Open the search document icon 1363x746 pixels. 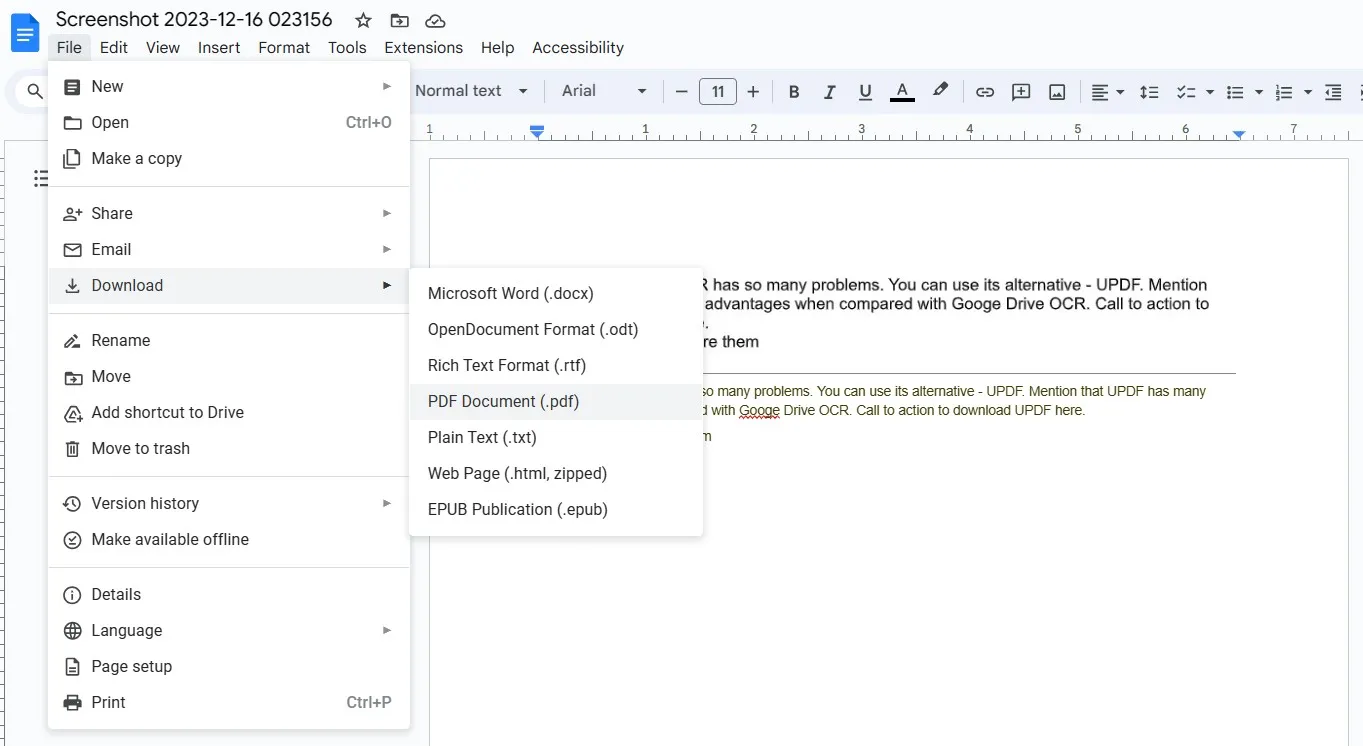34,91
